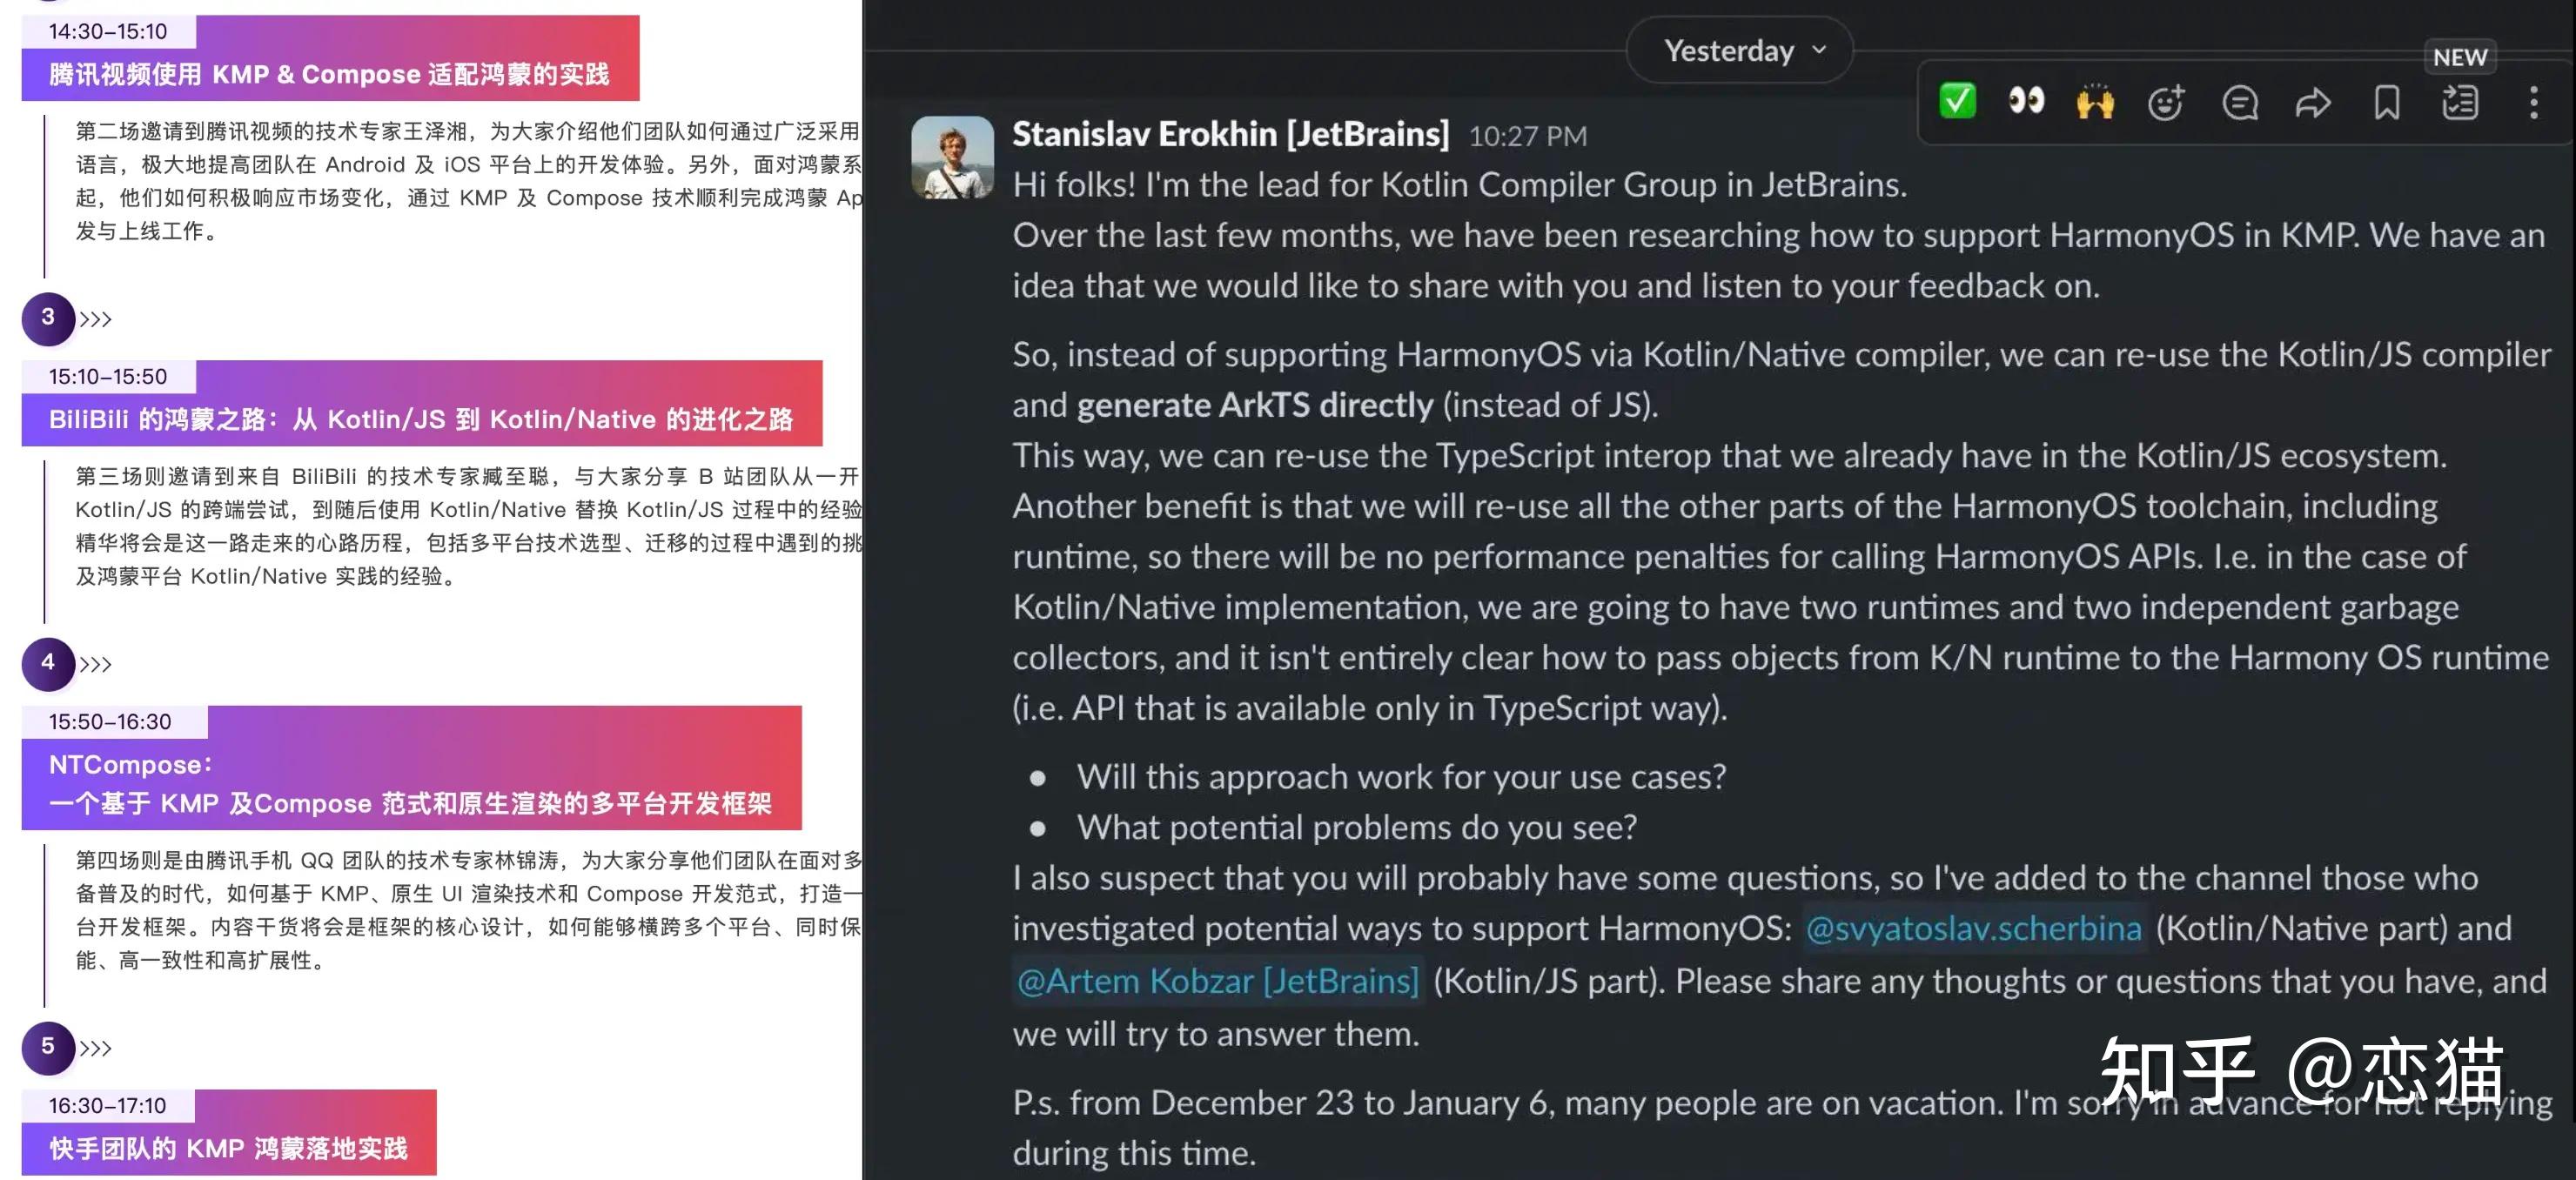Toggle the eyes reaction on the message

(x=2025, y=100)
